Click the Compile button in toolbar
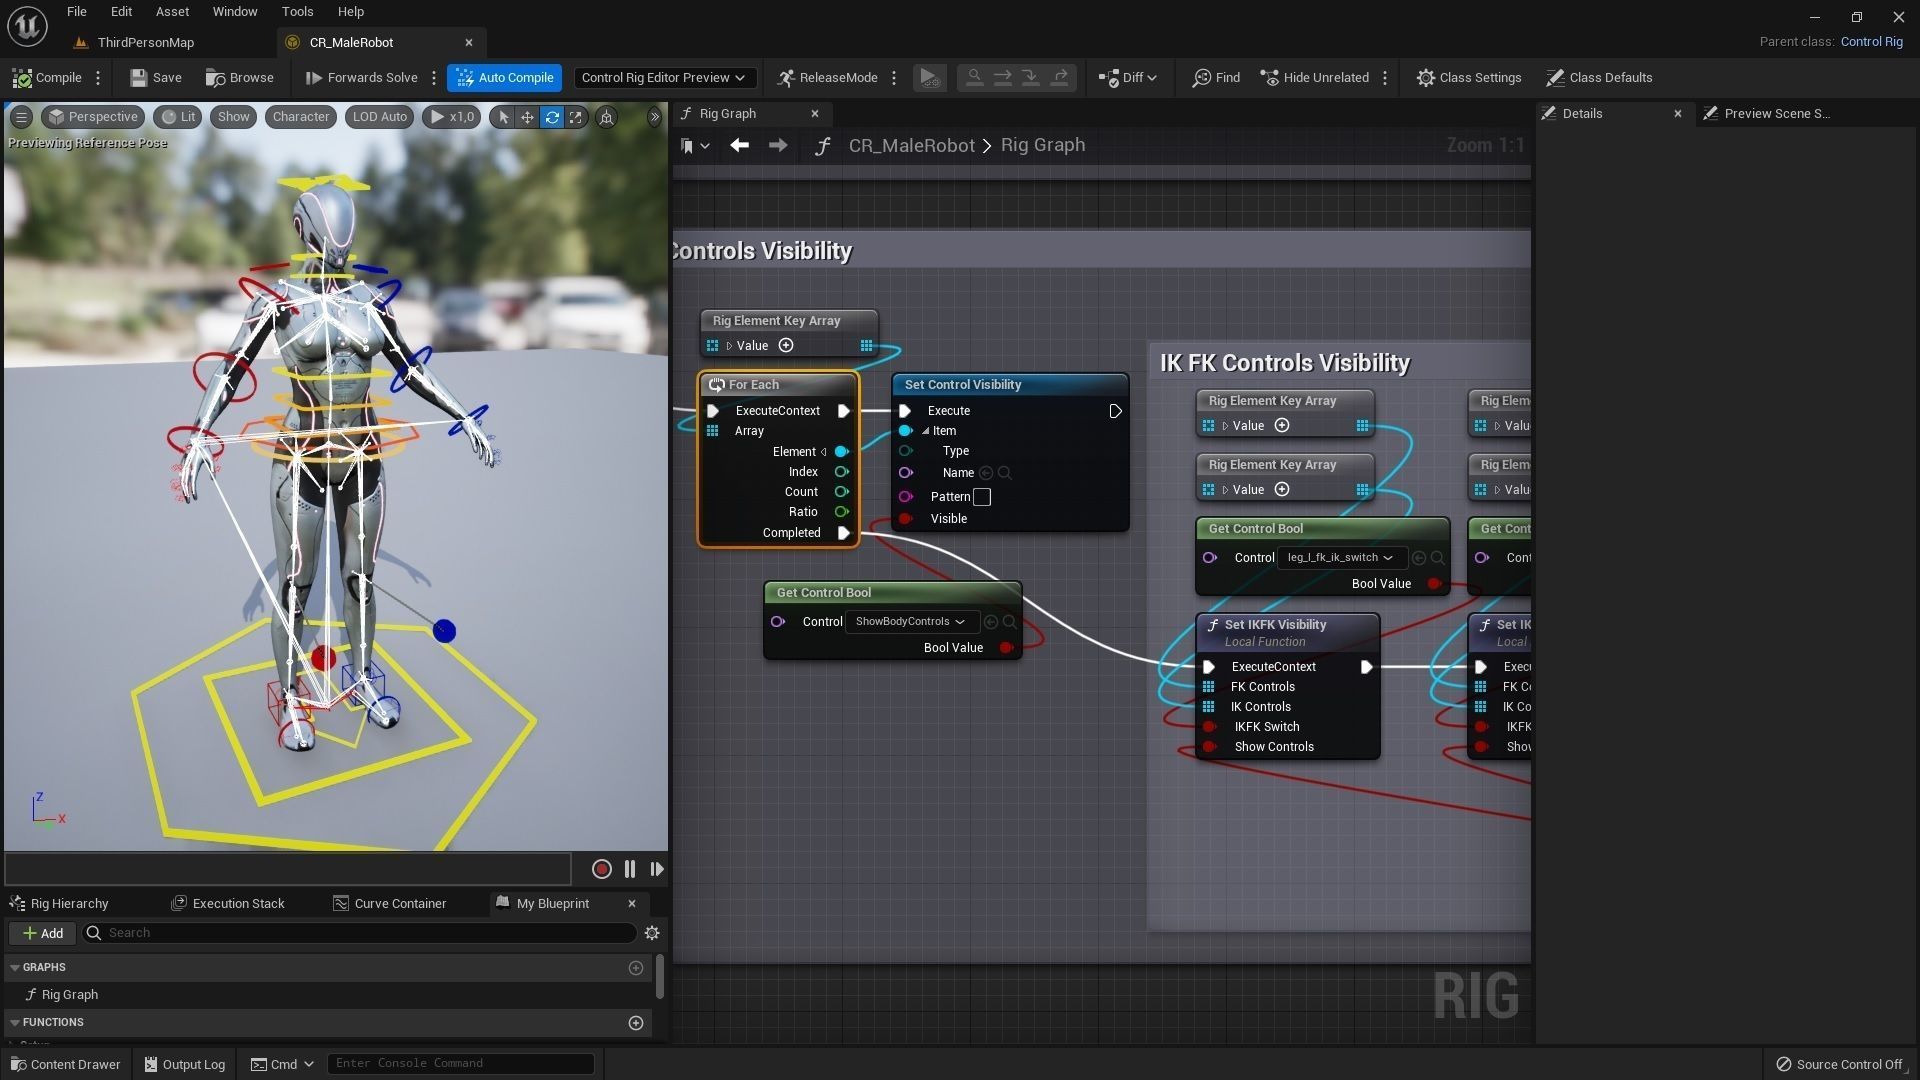The width and height of the screenshot is (1920, 1080). click(47, 77)
